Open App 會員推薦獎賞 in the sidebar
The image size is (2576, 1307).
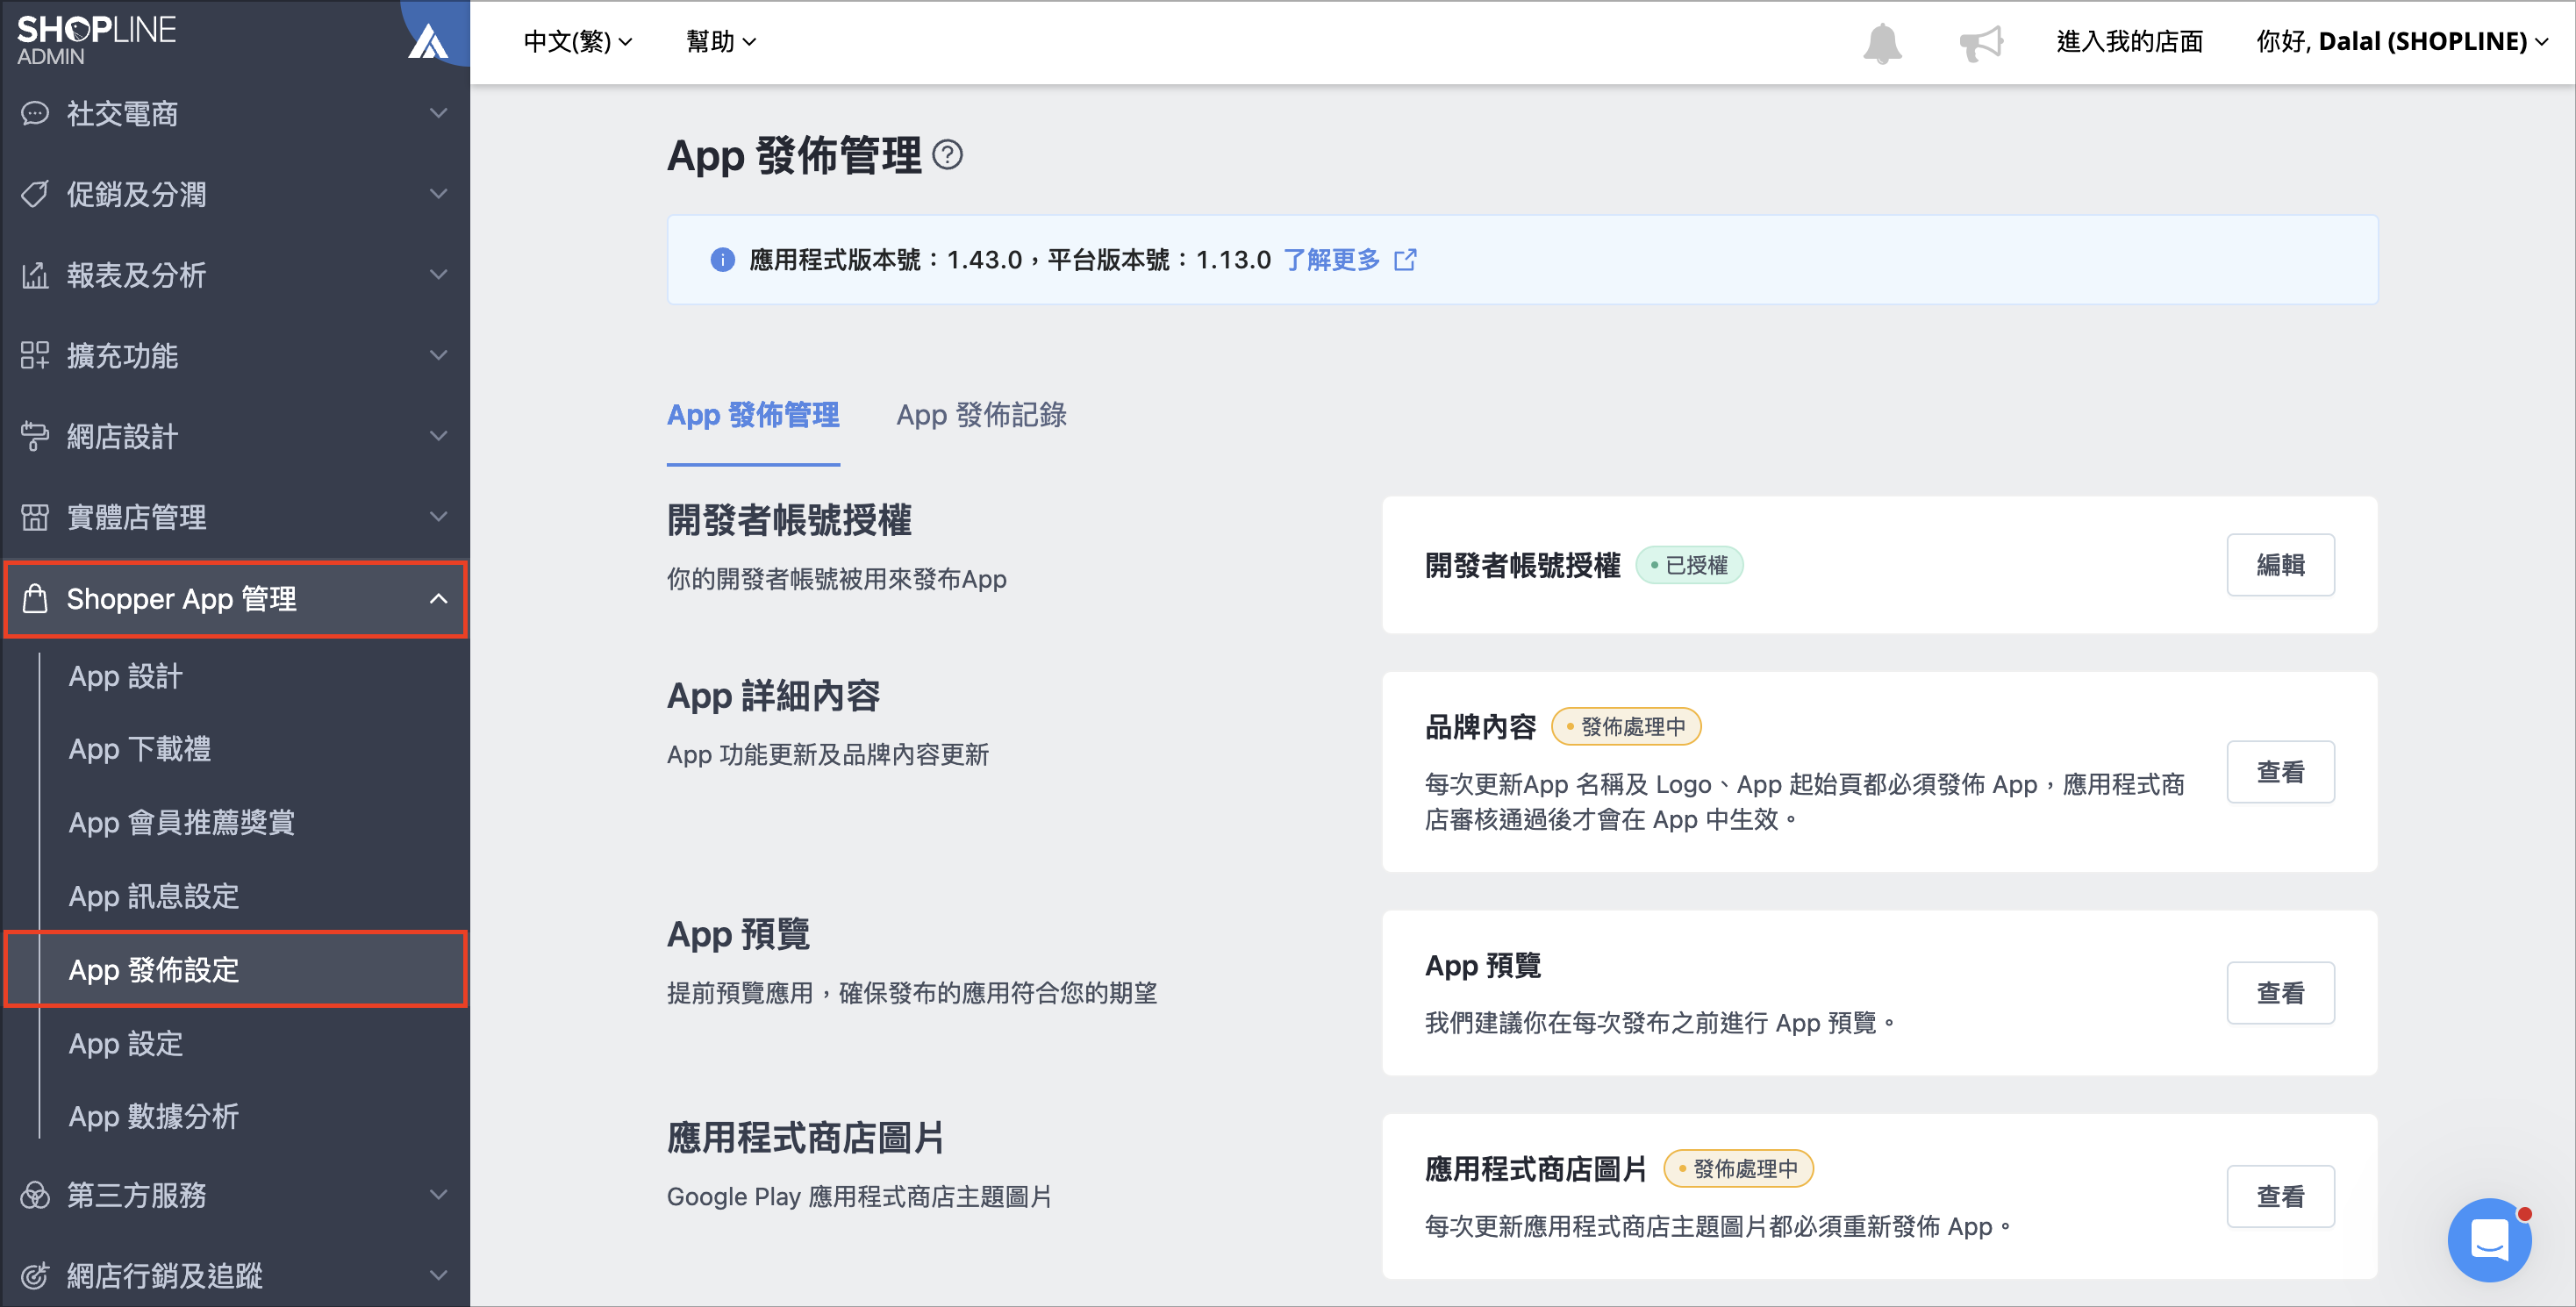[181, 822]
